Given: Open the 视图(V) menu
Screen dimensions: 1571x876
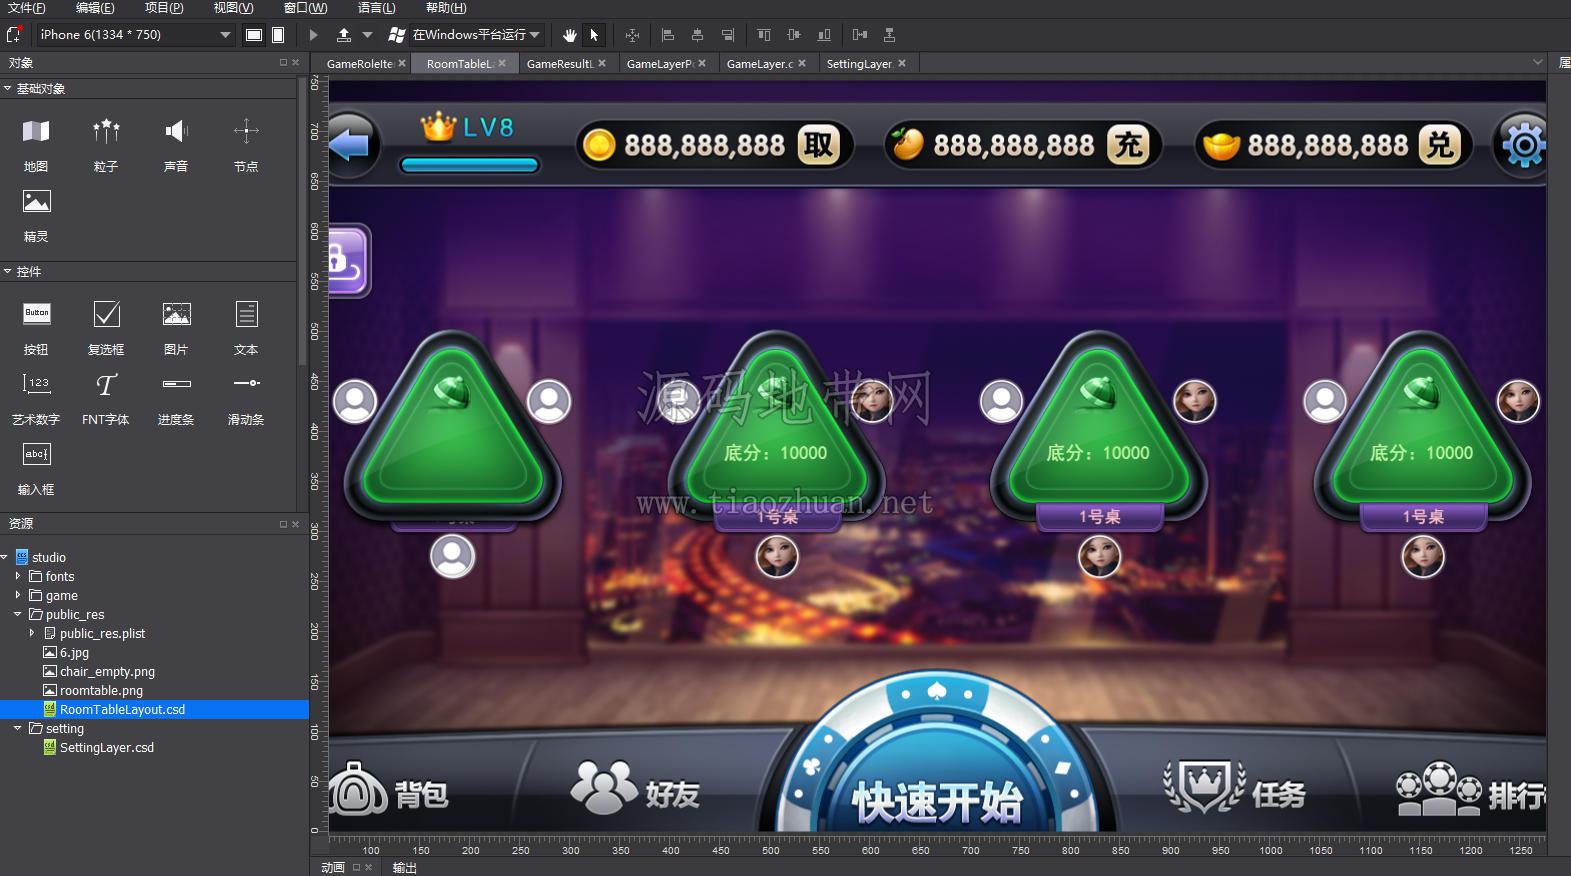Looking at the screenshot, I should click(233, 8).
